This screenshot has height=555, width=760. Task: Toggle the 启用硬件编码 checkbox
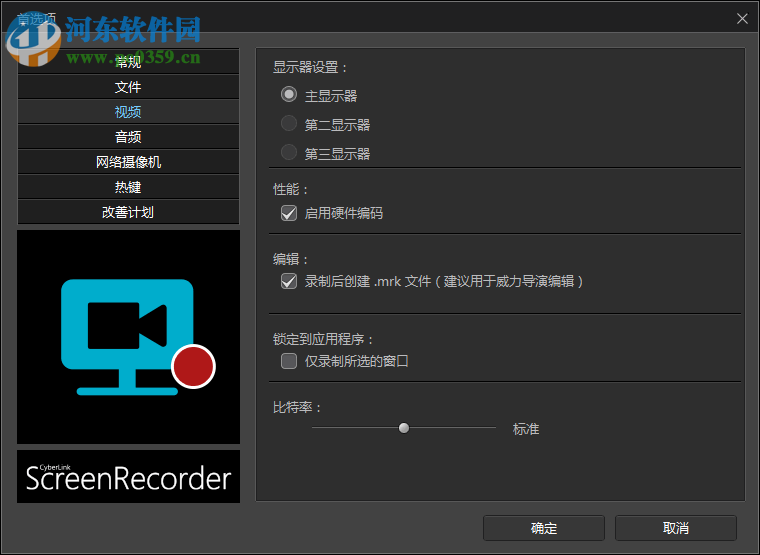[289, 213]
